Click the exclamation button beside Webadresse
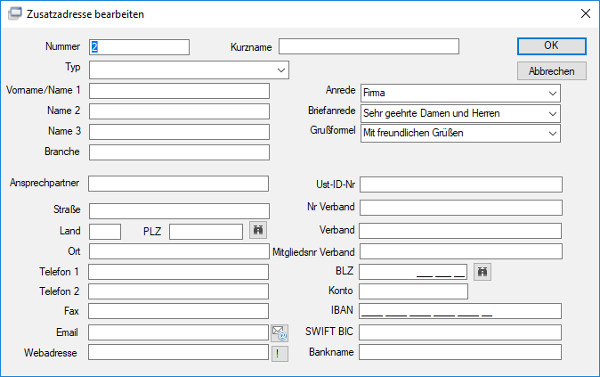 point(280,354)
